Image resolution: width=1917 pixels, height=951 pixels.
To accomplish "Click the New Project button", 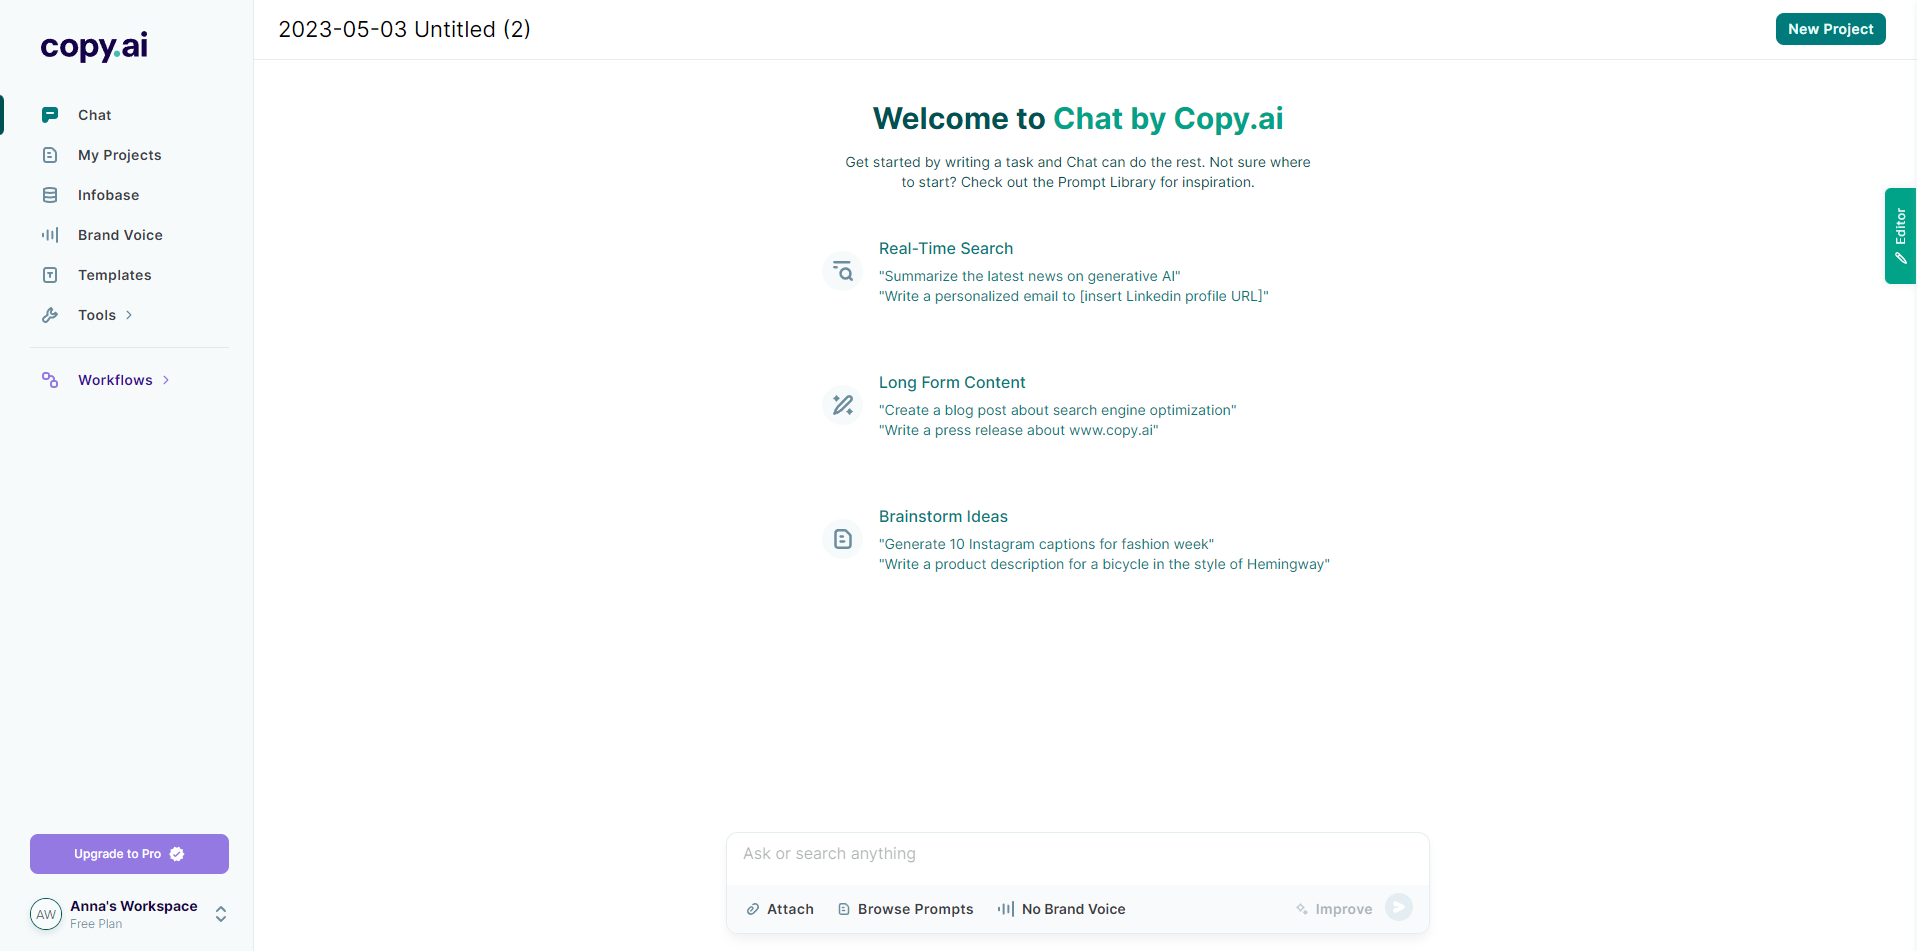I will [x=1830, y=29].
